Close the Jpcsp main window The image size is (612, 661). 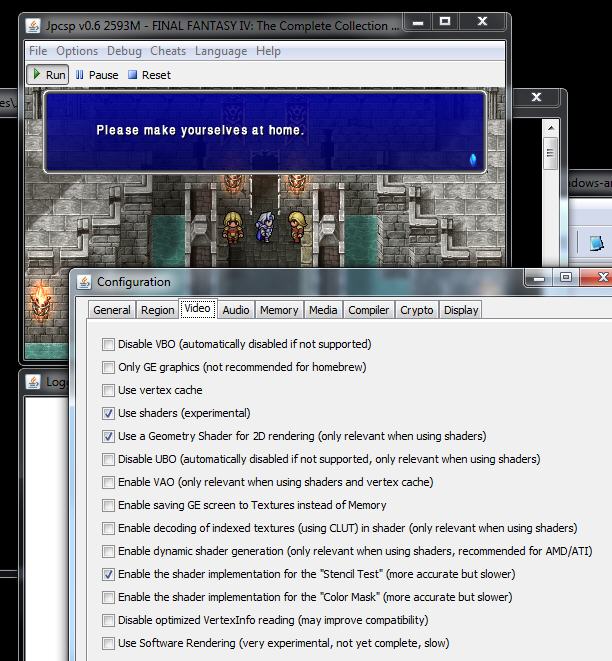pyautogui.click(x=482, y=22)
